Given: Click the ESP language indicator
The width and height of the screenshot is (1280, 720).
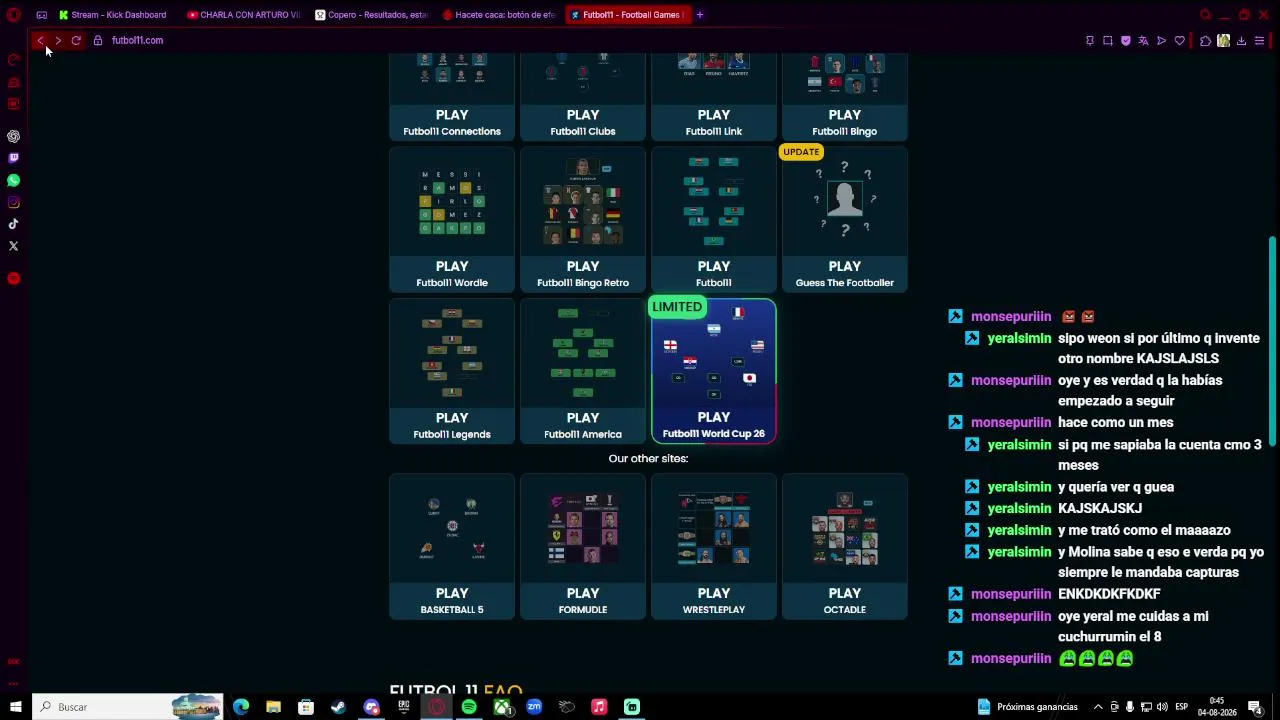Looking at the screenshot, I should [x=1182, y=707].
